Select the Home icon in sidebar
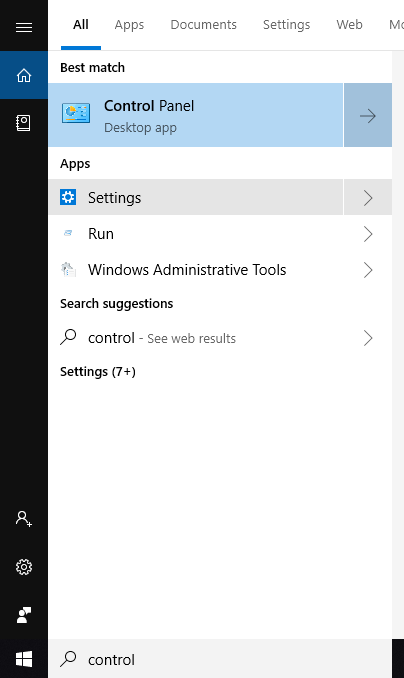 [24, 75]
